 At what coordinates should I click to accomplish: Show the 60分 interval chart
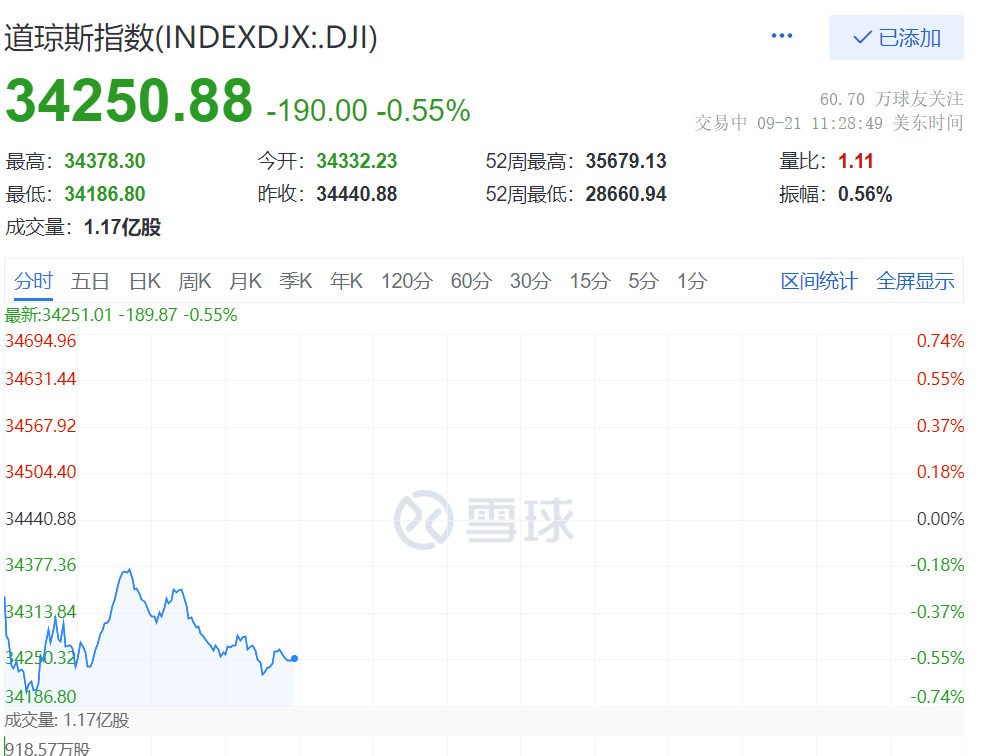pos(471,282)
